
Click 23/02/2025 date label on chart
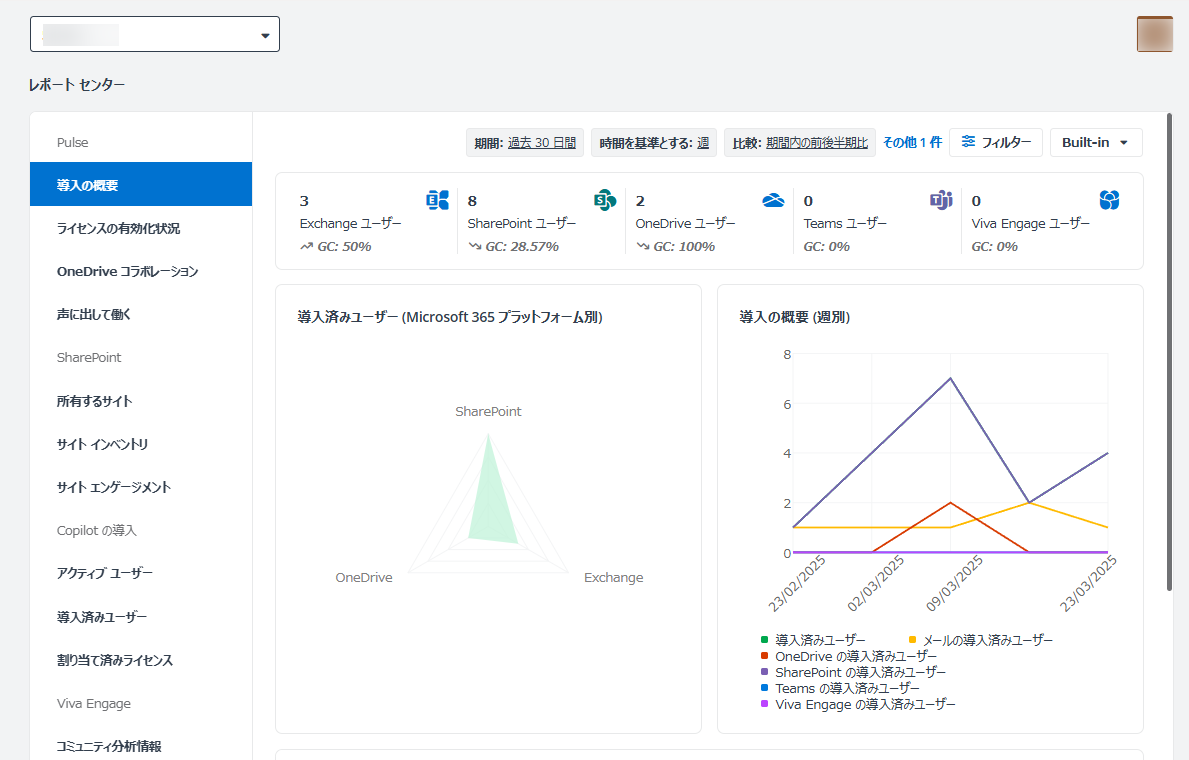(x=798, y=583)
